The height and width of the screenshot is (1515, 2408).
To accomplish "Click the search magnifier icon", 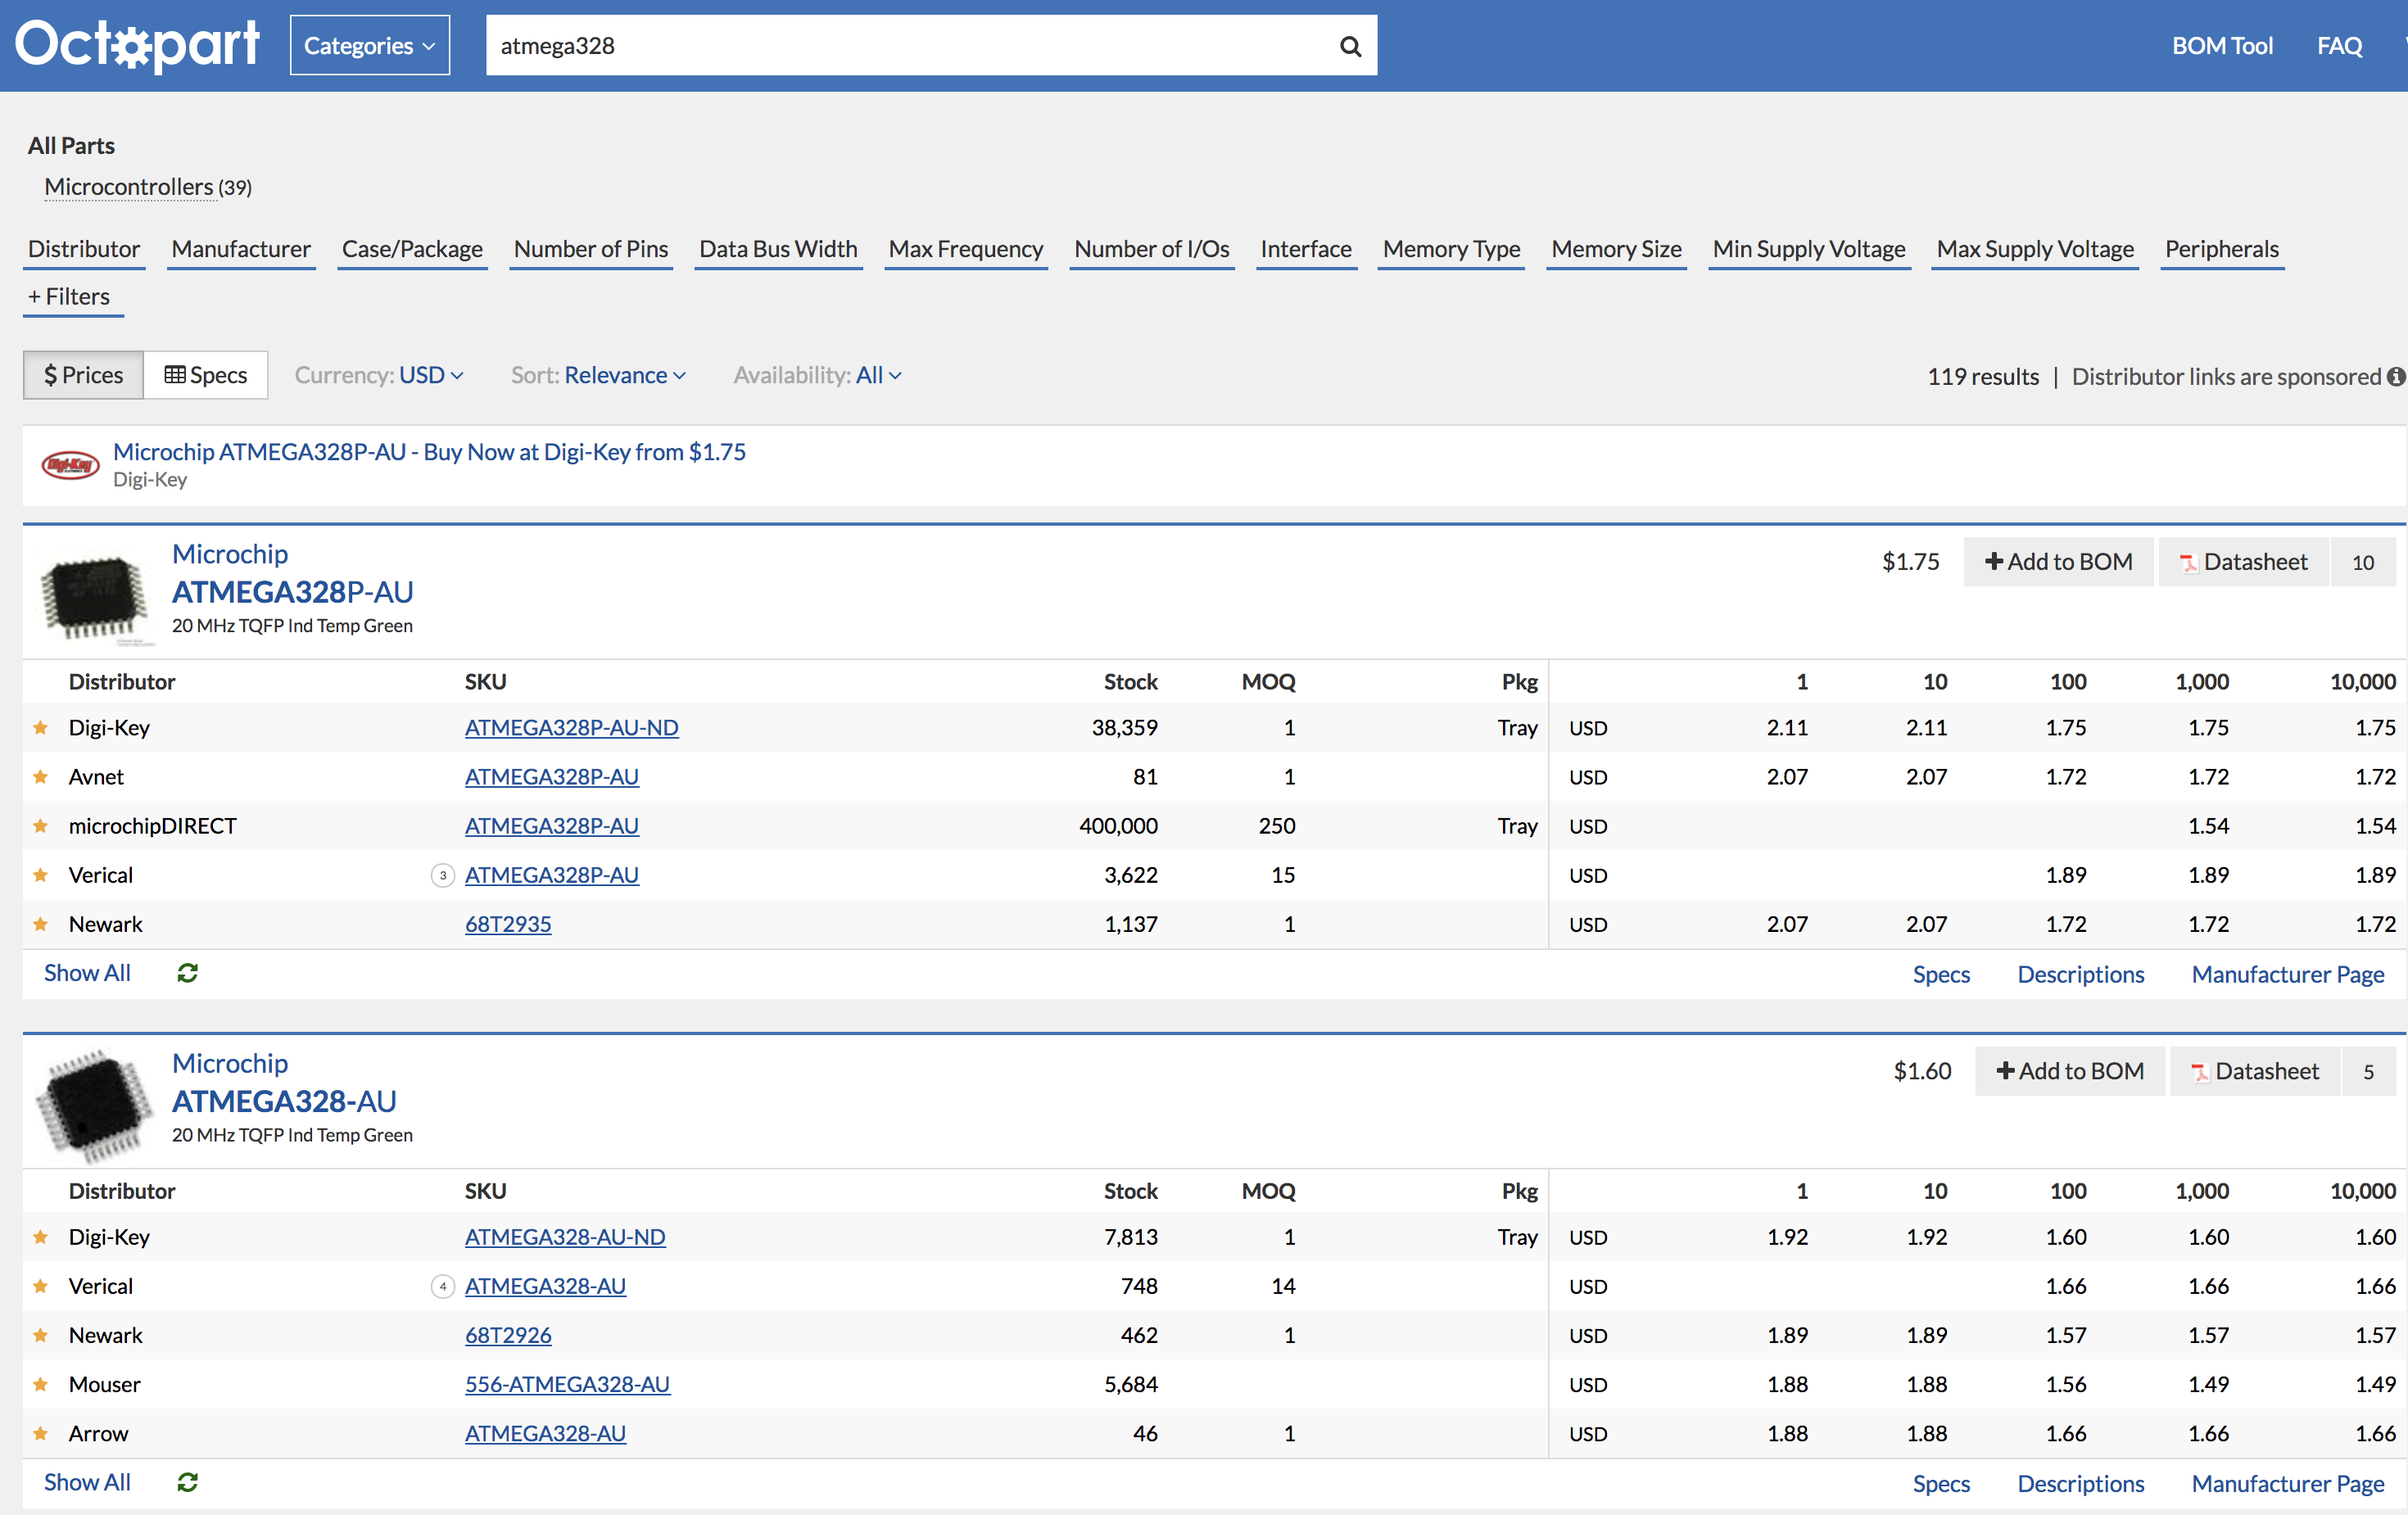I will pos(1350,46).
